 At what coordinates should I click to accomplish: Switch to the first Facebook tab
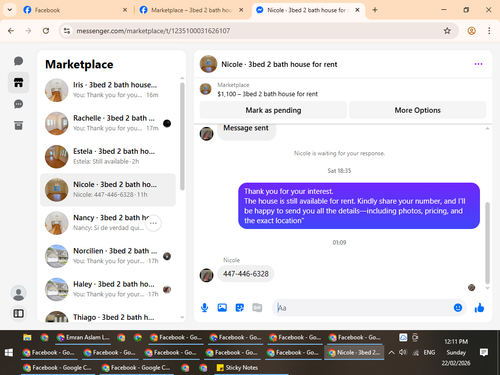(75, 10)
